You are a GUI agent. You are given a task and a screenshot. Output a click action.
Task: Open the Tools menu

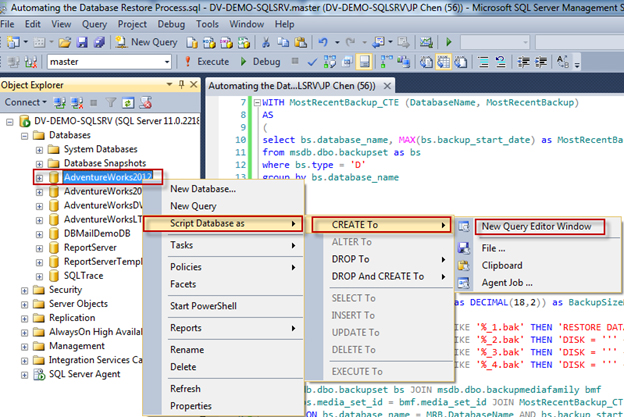click(207, 25)
